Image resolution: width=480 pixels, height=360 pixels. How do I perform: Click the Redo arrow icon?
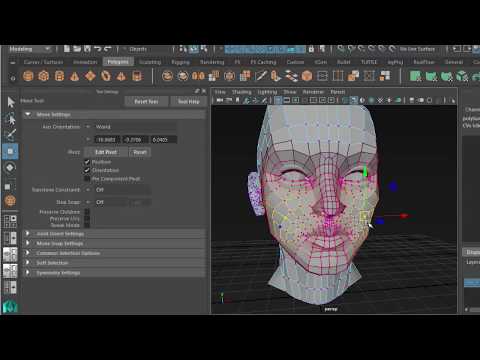pos(107,49)
